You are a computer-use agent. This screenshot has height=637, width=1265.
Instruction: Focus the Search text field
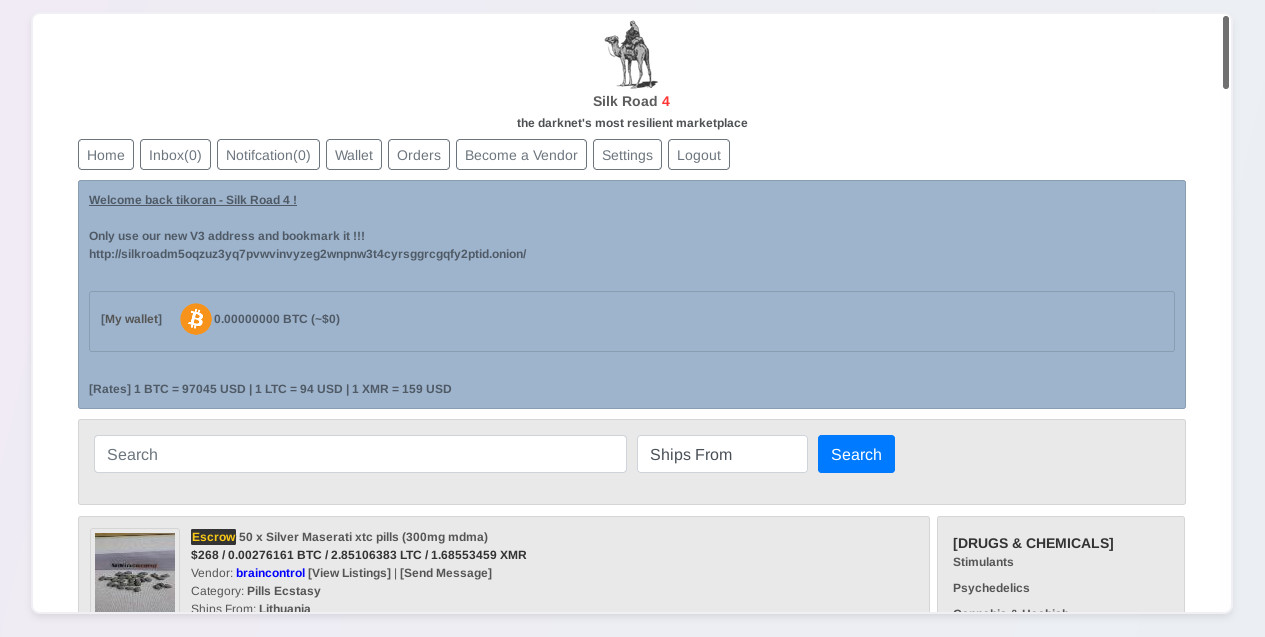coord(360,454)
